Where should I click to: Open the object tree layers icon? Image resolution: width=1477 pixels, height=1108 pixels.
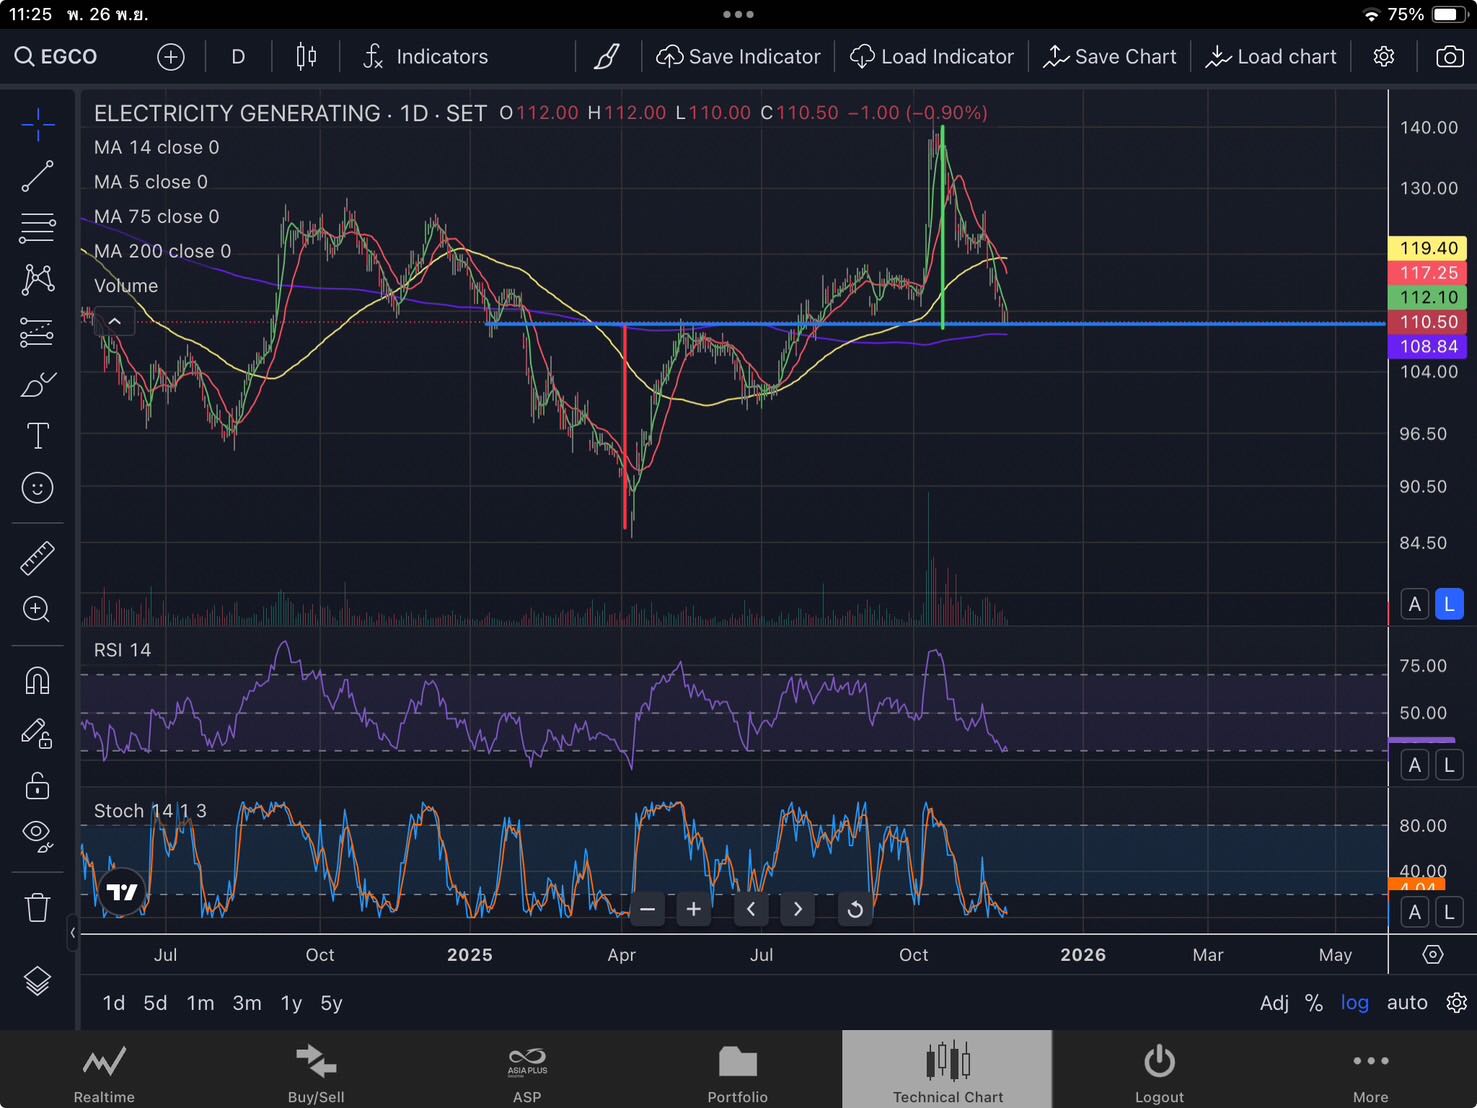pos(38,982)
